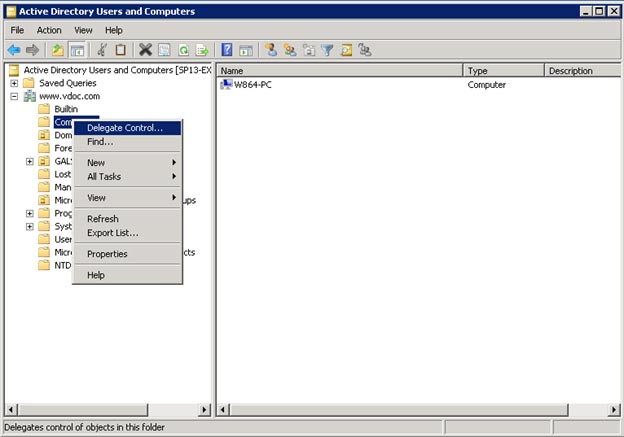This screenshot has width=624, height=437.
Task: Click the Computer type cell
Action: point(486,84)
